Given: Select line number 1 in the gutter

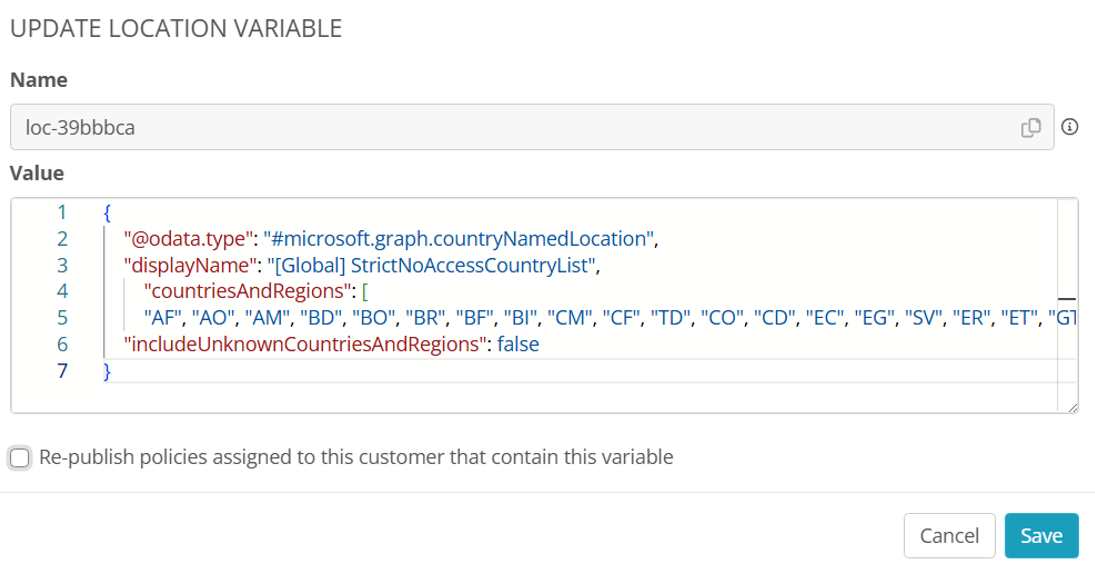Looking at the screenshot, I should click(62, 212).
